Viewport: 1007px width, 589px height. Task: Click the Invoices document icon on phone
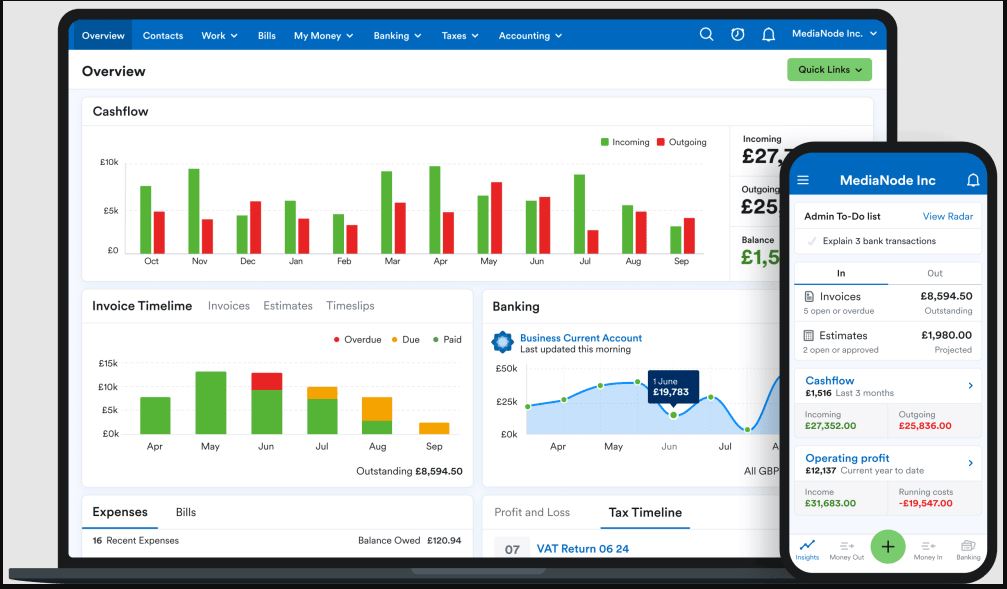click(809, 296)
